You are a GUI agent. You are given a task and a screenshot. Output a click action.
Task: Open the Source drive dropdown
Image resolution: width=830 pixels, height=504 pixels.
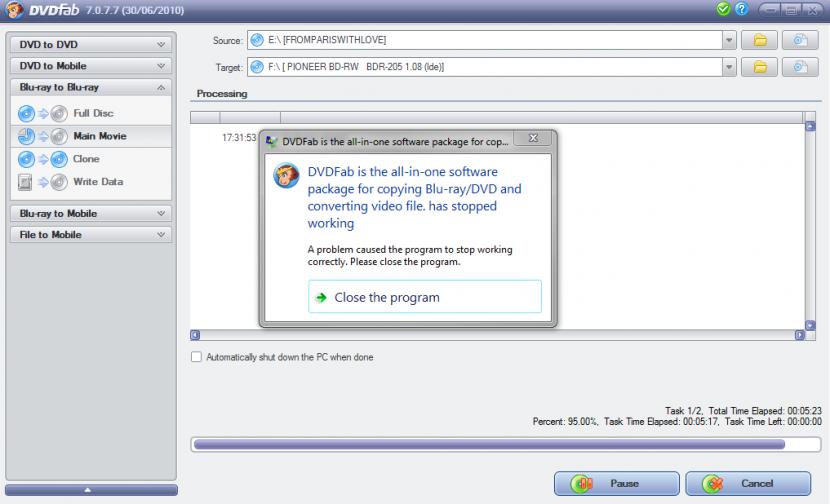(x=729, y=40)
